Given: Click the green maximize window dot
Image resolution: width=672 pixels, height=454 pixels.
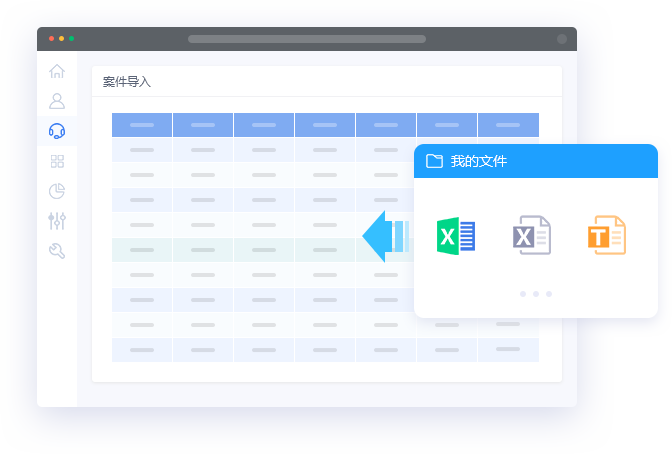Looking at the screenshot, I should click(x=72, y=39).
